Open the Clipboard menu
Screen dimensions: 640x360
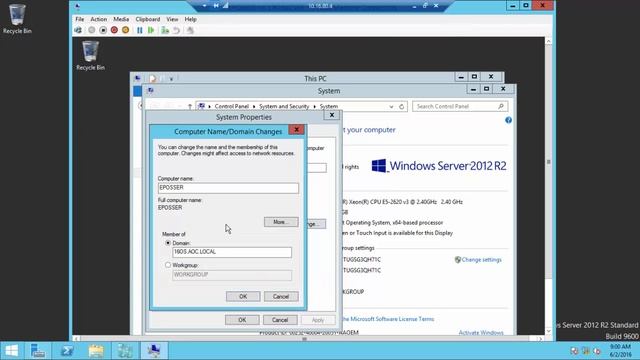(x=148, y=19)
